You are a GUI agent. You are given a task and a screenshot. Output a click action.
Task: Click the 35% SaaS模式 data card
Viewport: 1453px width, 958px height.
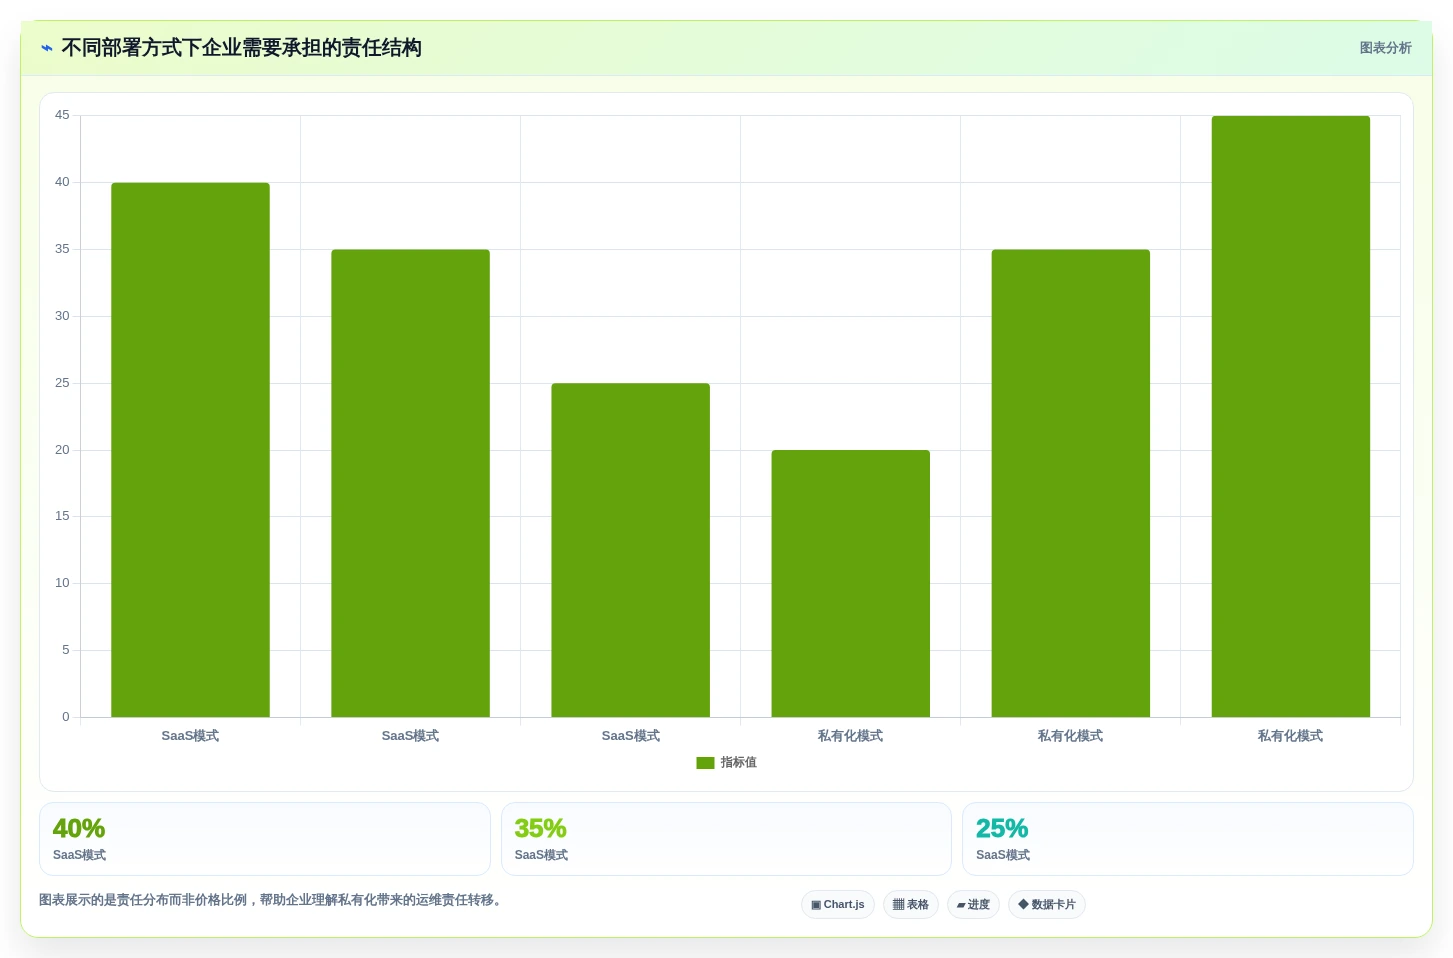[726, 839]
